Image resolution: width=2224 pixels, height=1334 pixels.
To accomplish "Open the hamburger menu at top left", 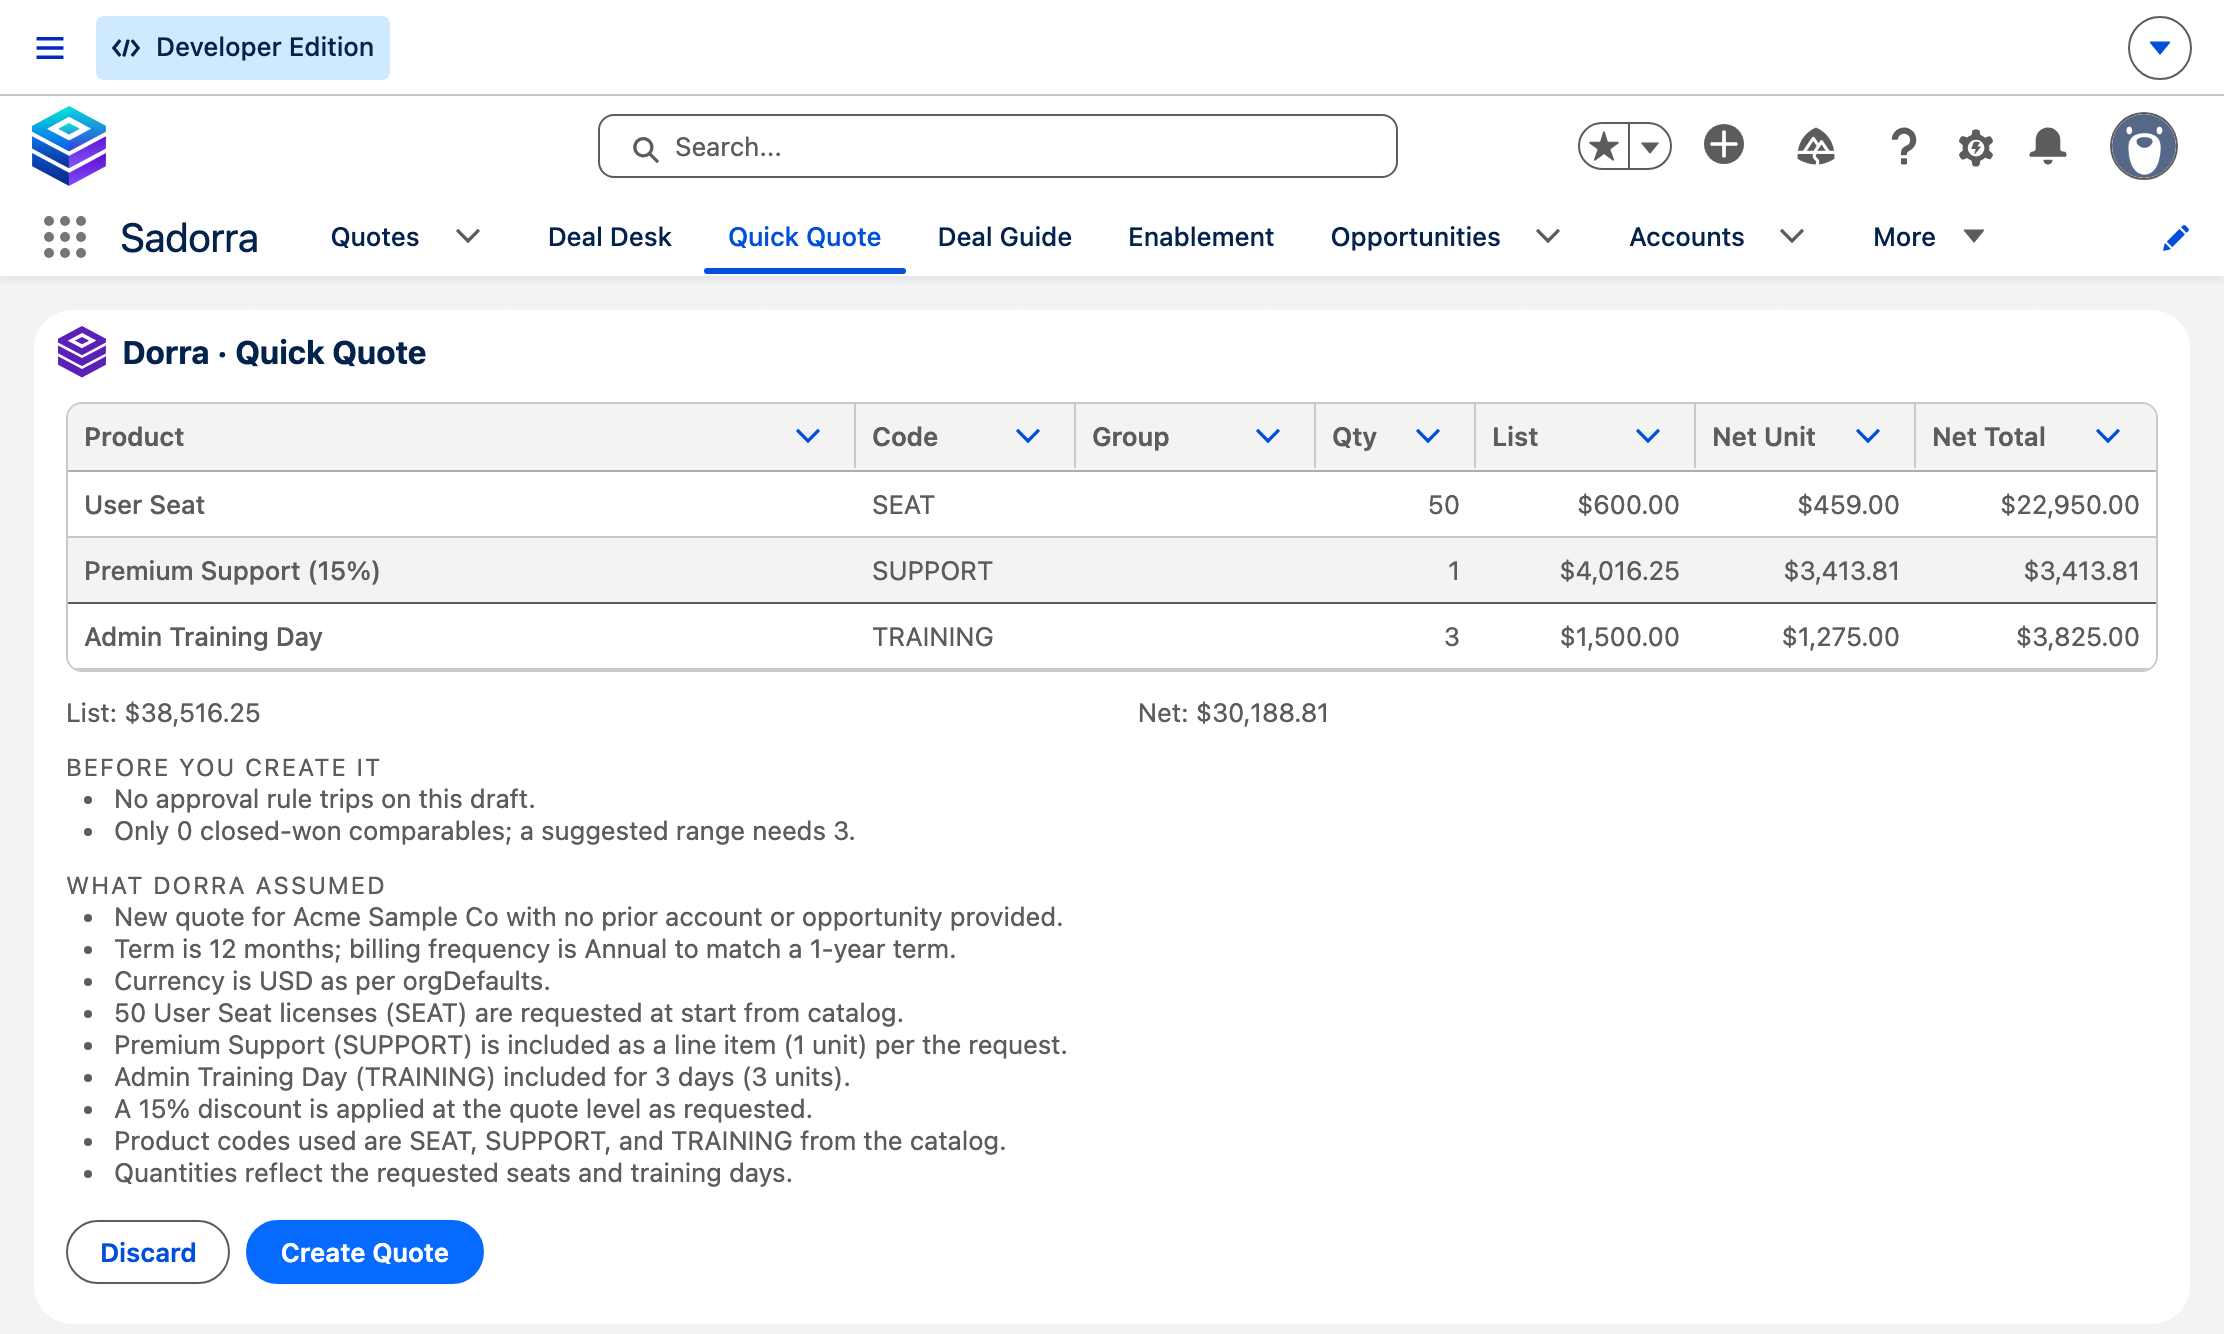I will pyautogui.click(x=50, y=48).
